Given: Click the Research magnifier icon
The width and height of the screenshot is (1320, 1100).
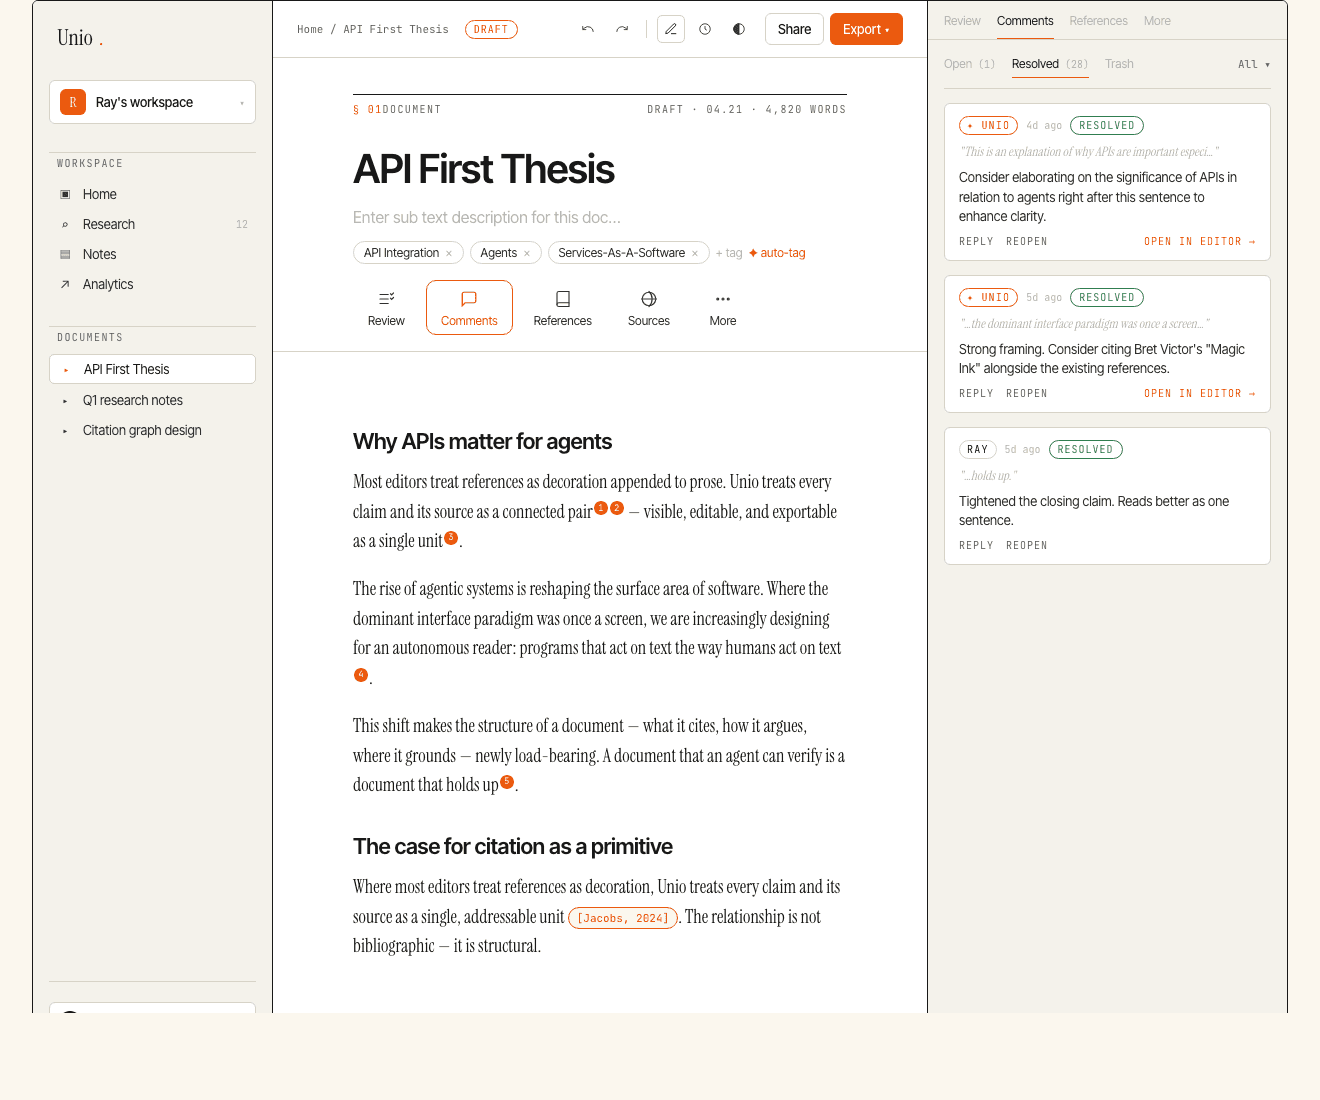Looking at the screenshot, I should tap(65, 224).
